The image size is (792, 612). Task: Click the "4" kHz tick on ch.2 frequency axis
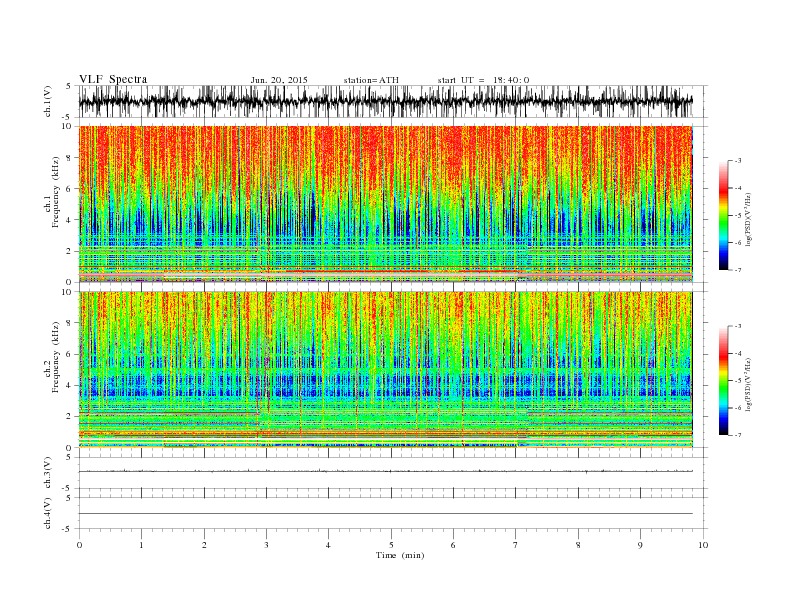70,385
